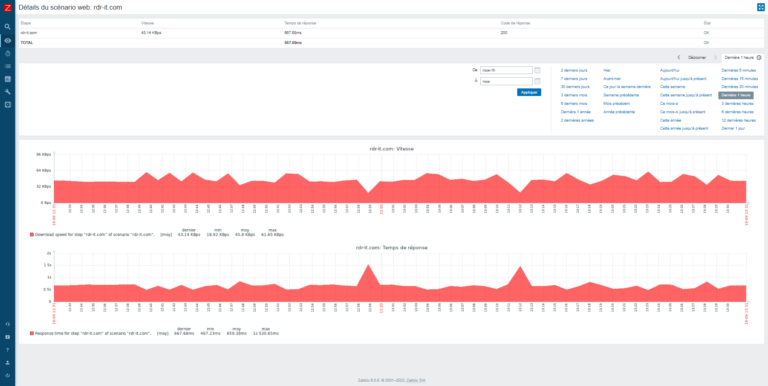Screen dimensions: 768x386
Task: Select Dernières 5 minutes period
Action: tap(739, 70)
